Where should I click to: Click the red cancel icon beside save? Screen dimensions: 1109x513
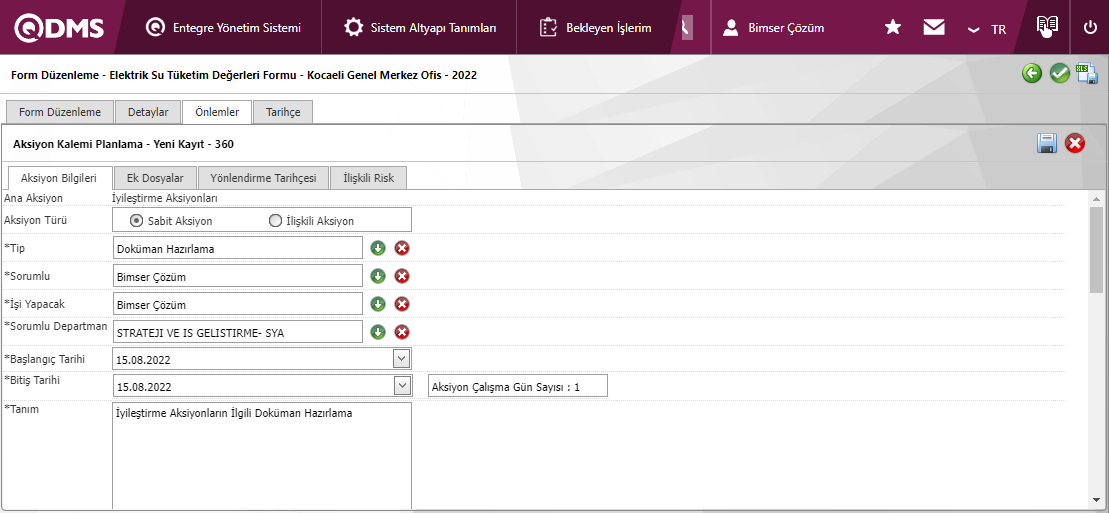tap(1075, 143)
